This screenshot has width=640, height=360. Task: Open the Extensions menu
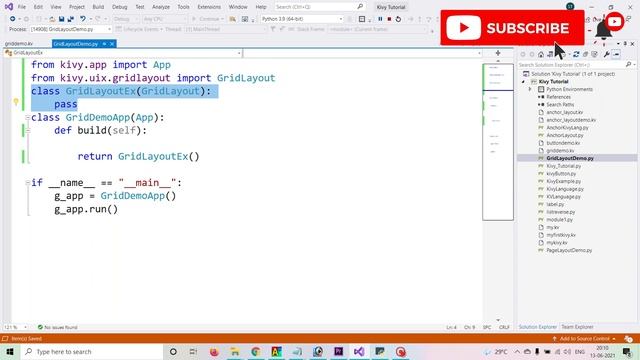(209, 7)
